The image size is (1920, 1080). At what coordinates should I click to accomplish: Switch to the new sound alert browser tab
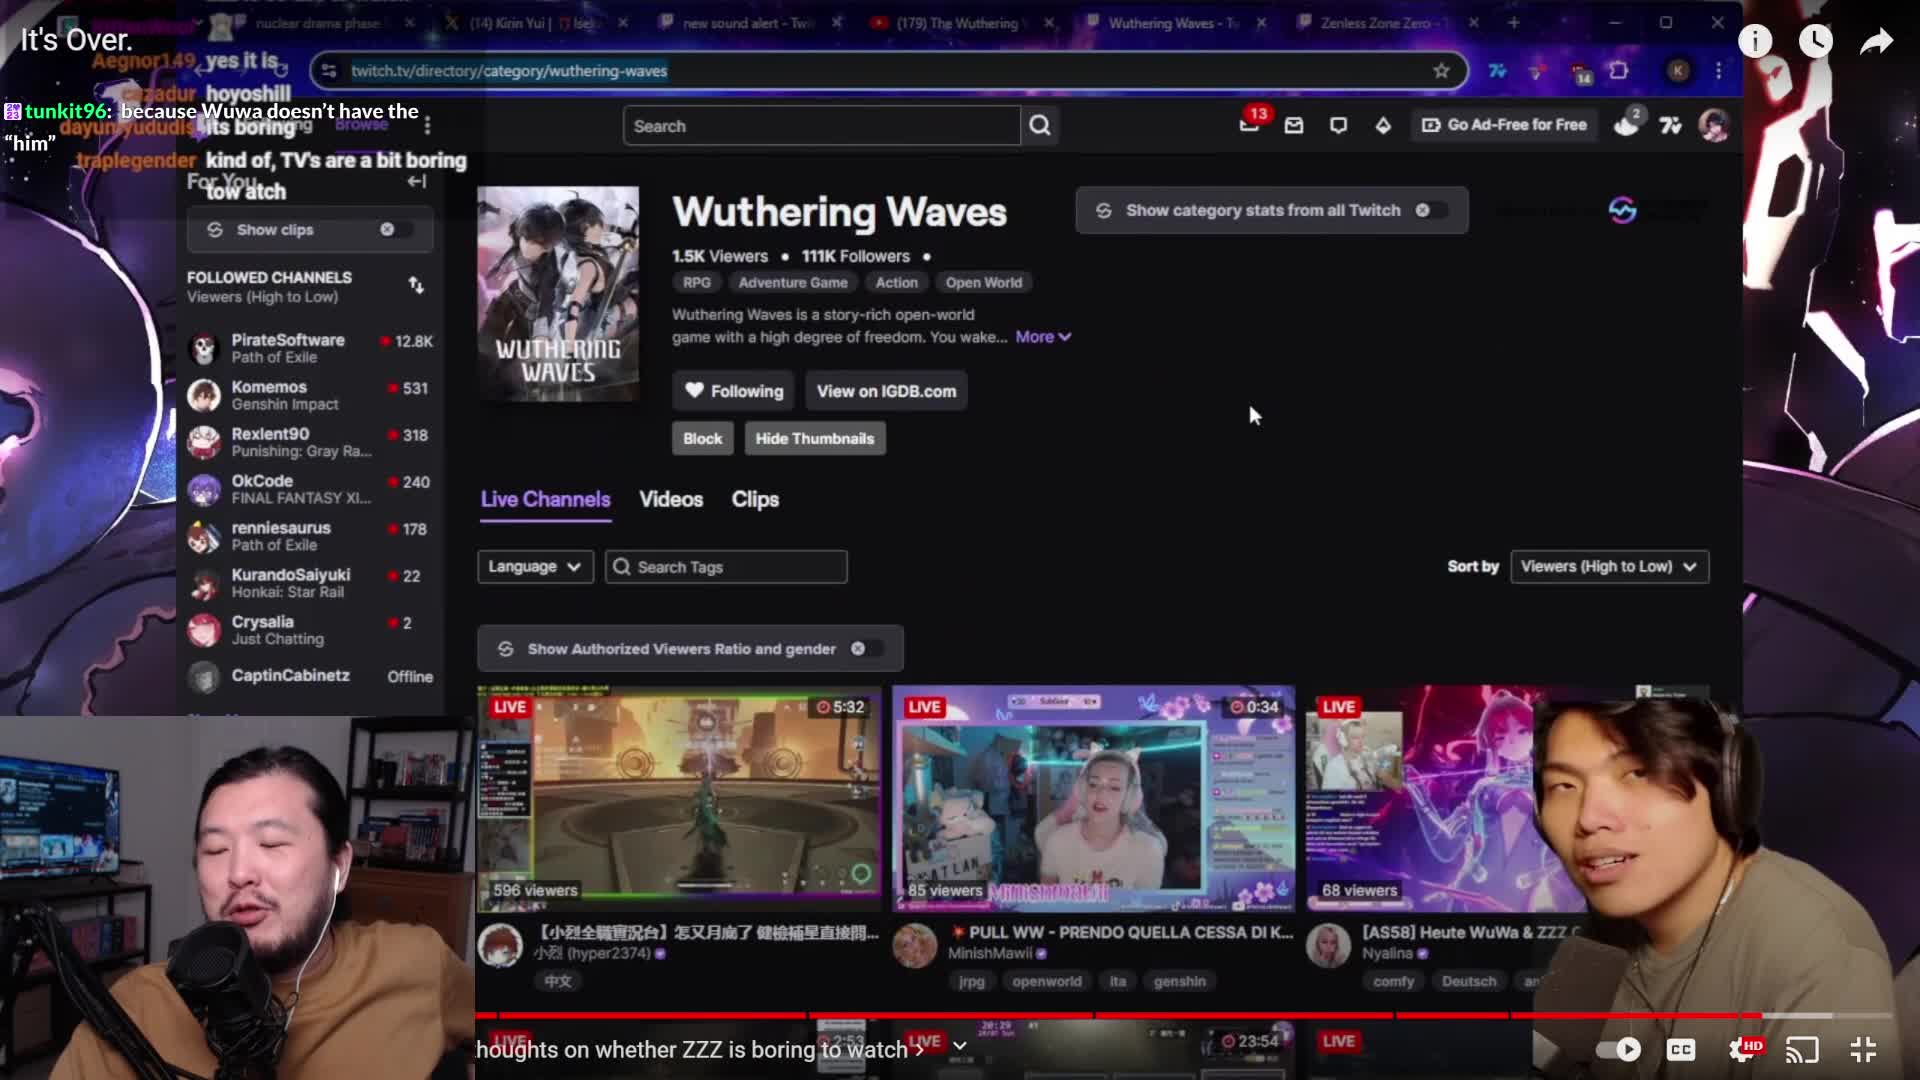pyautogui.click(x=747, y=23)
